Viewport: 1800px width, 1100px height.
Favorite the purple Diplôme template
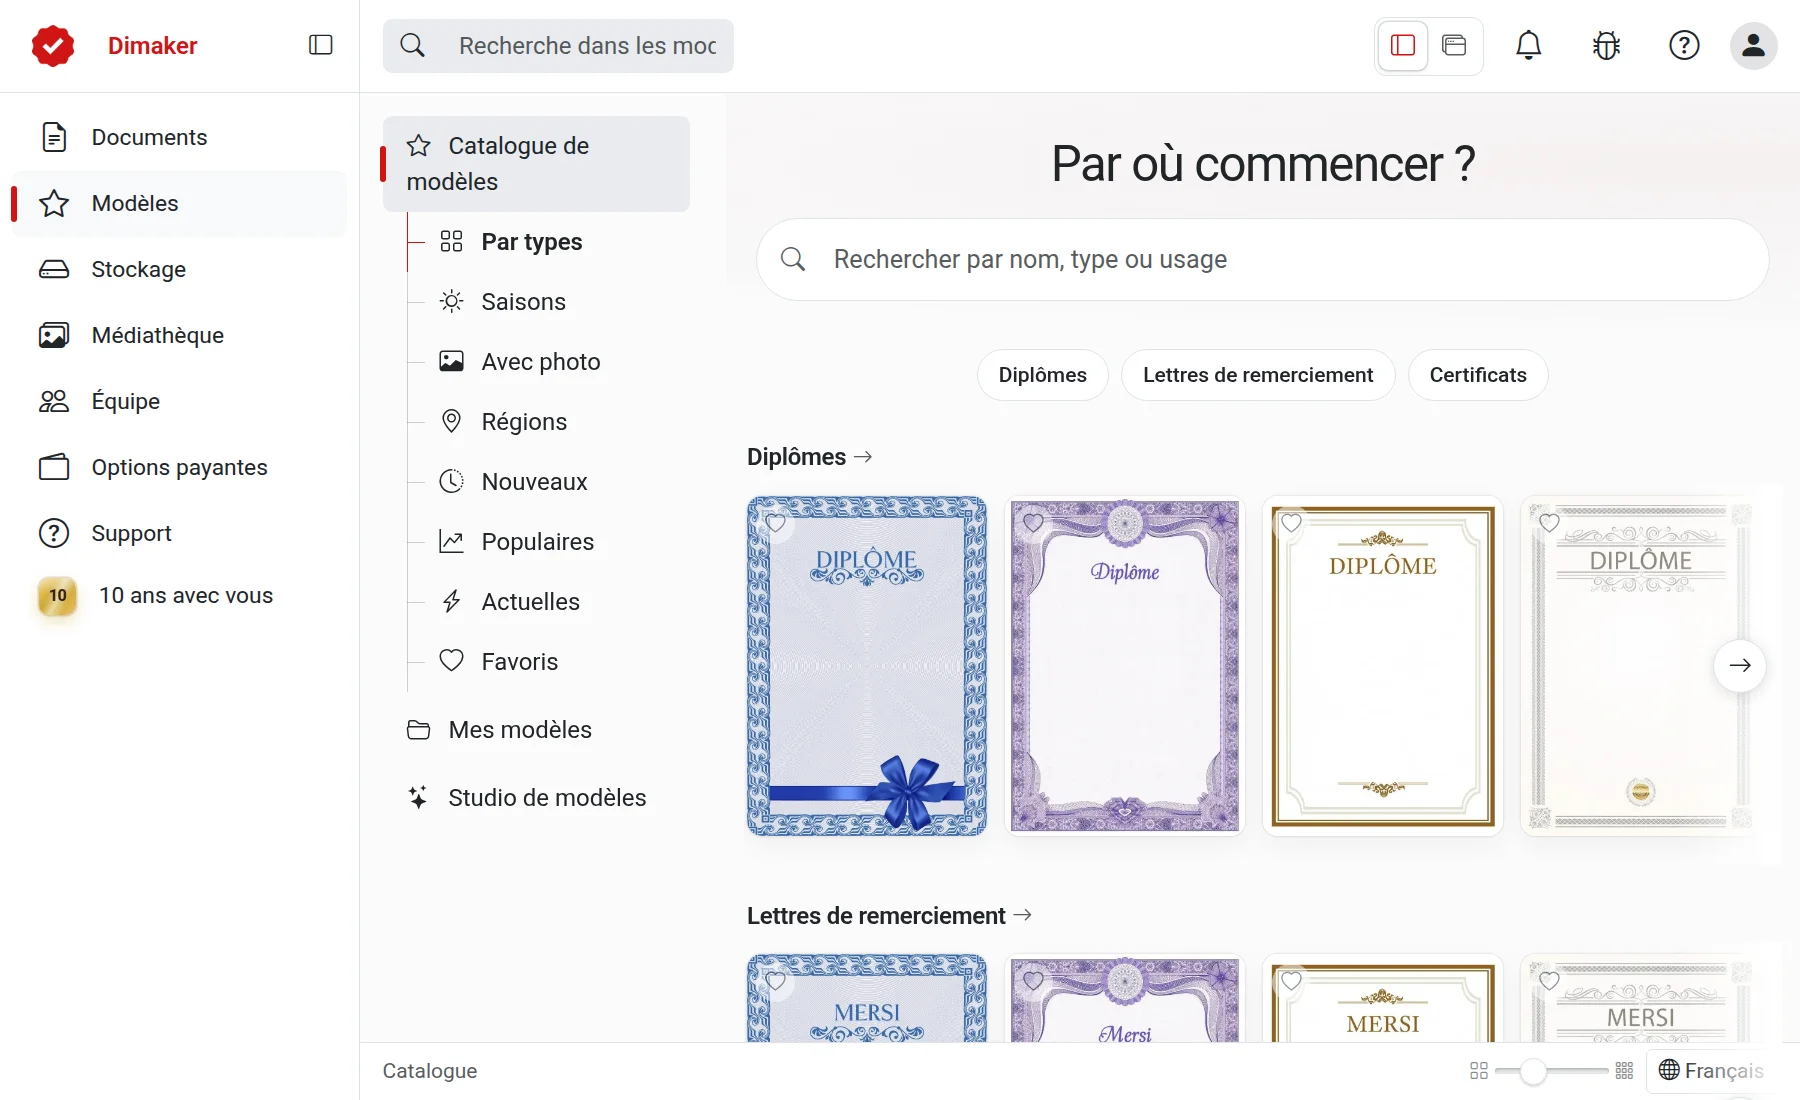[1033, 523]
